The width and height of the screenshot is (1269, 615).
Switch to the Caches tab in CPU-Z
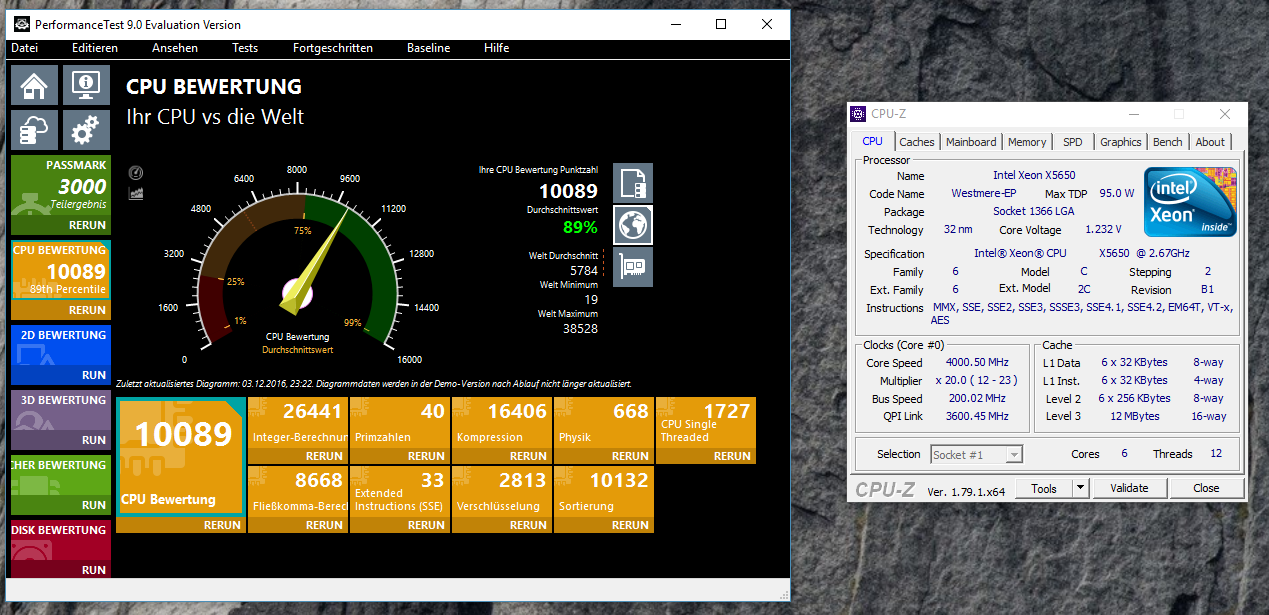(917, 142)
